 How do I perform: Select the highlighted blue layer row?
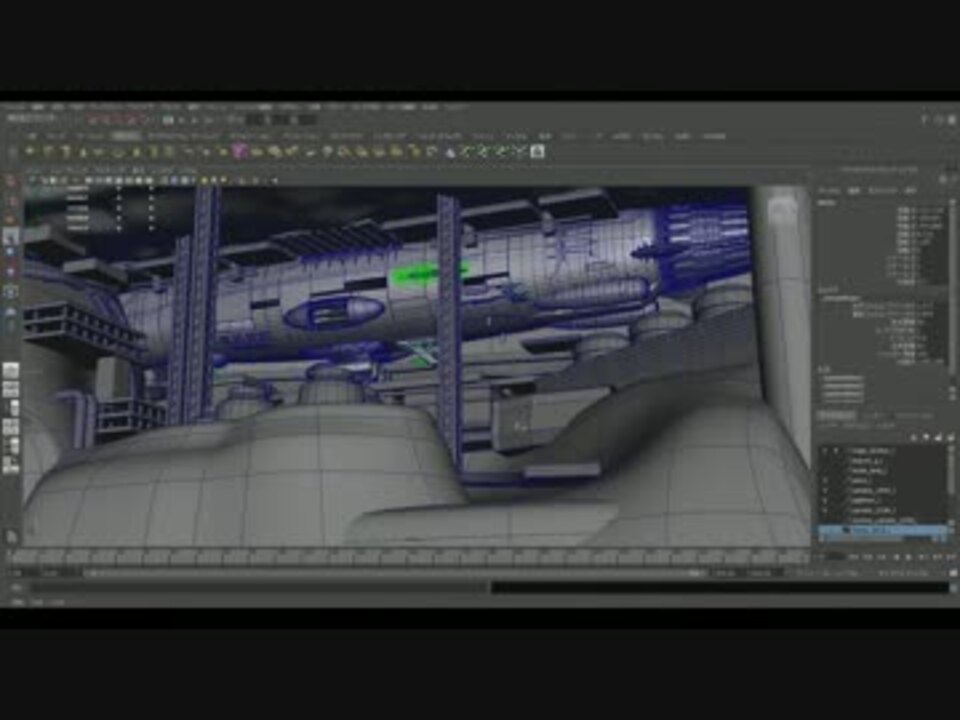point(882,530)
